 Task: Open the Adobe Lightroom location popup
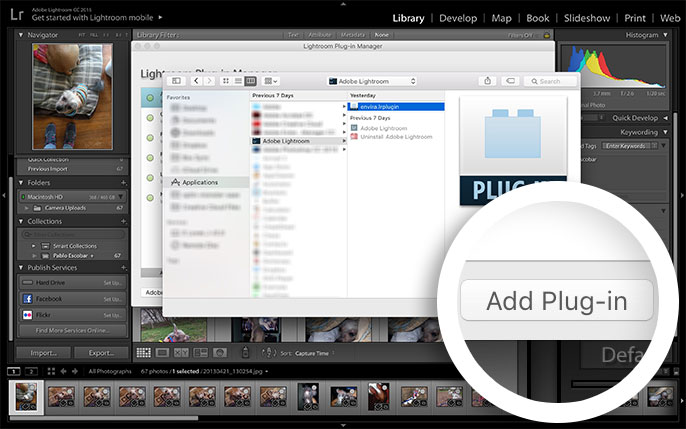tap(372, 81)
